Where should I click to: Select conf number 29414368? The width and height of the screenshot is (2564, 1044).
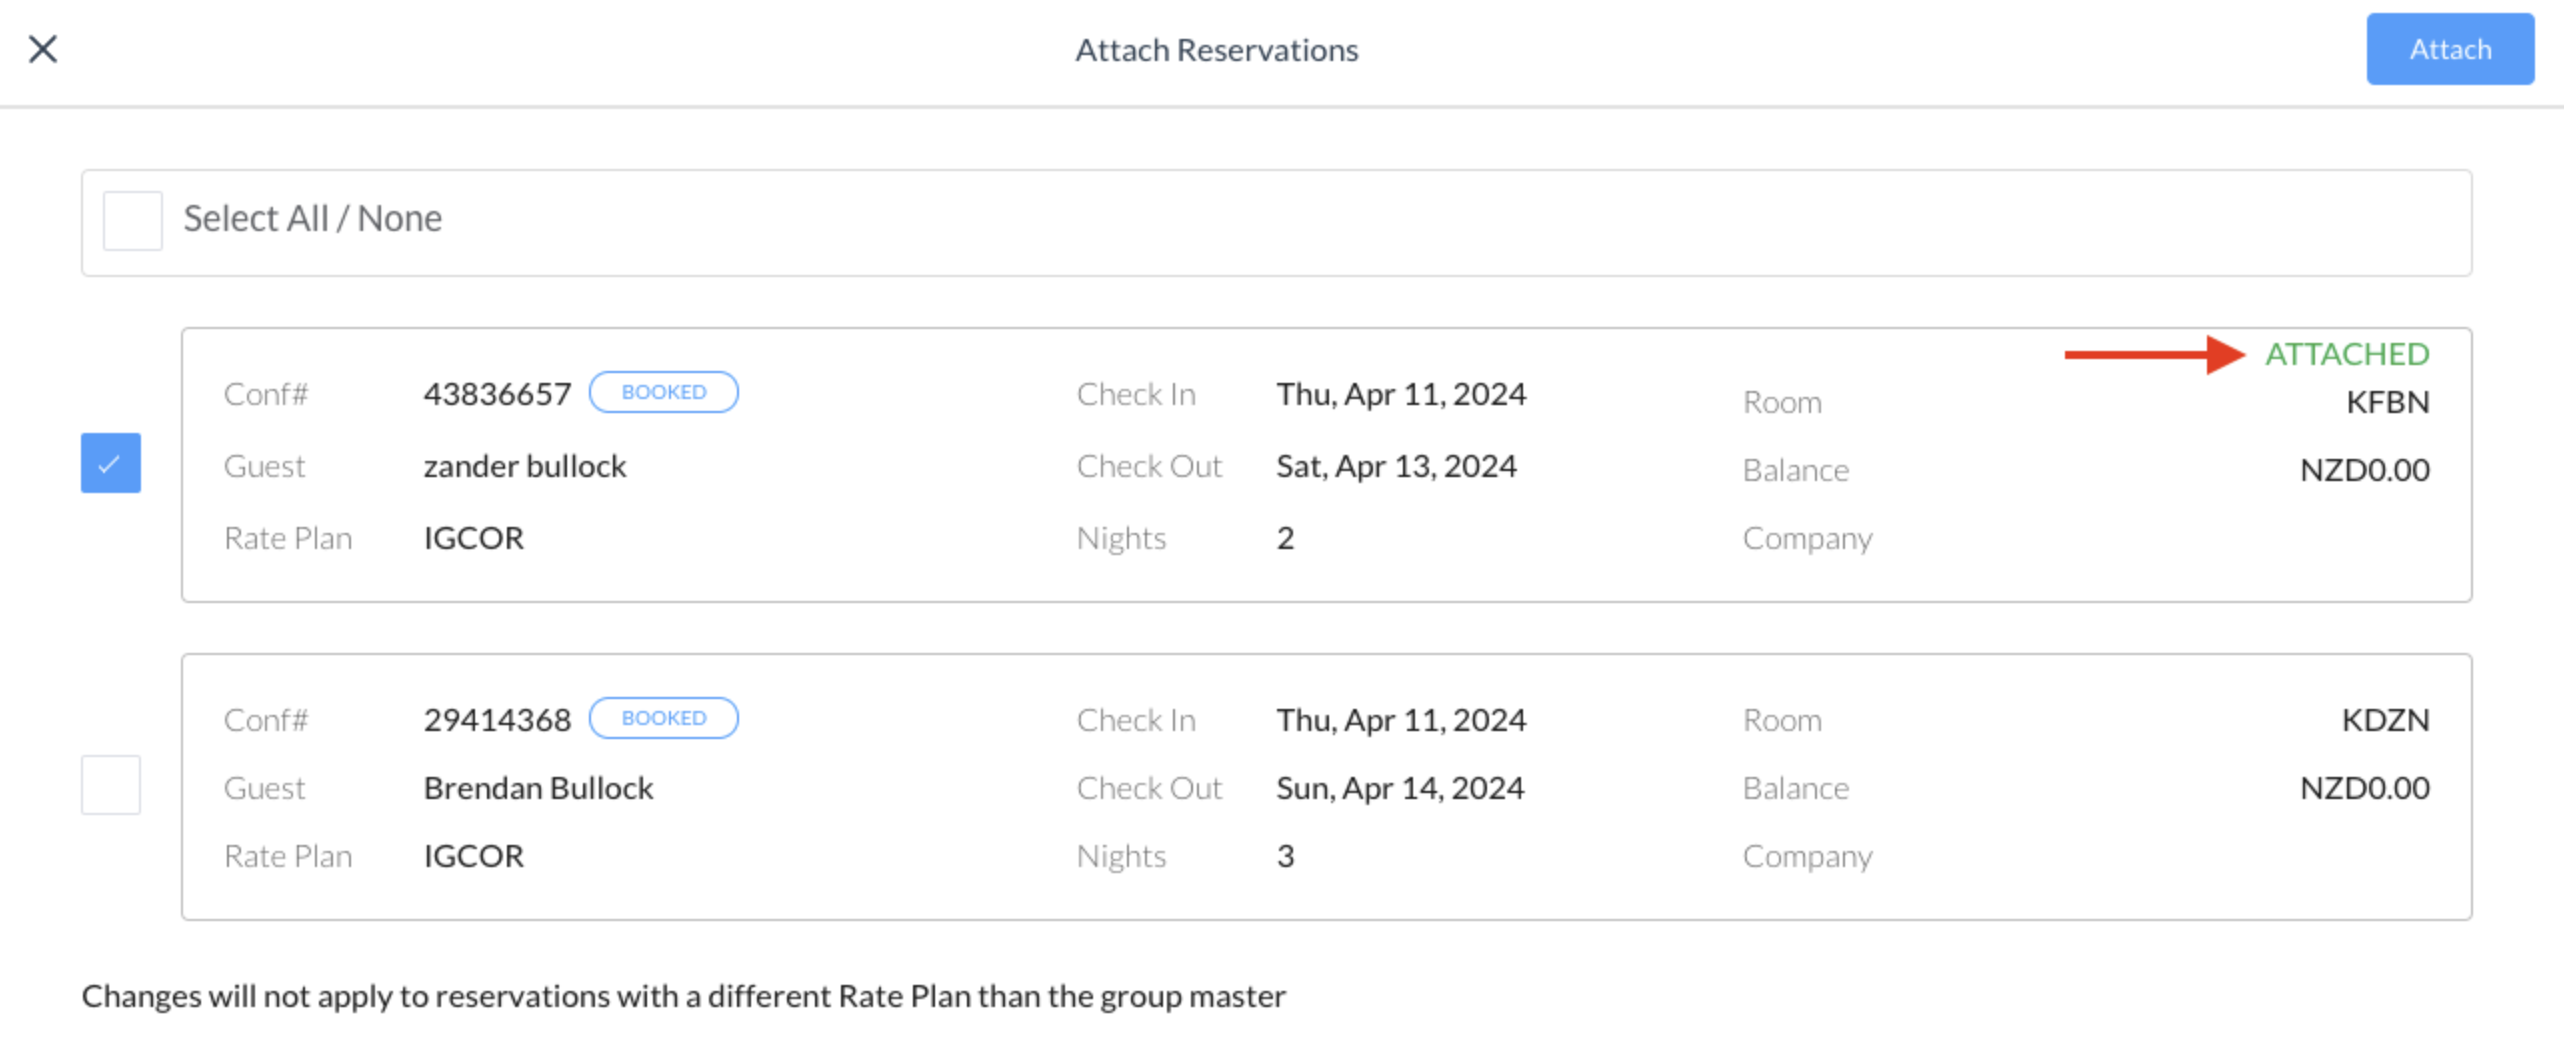point(497,718)
